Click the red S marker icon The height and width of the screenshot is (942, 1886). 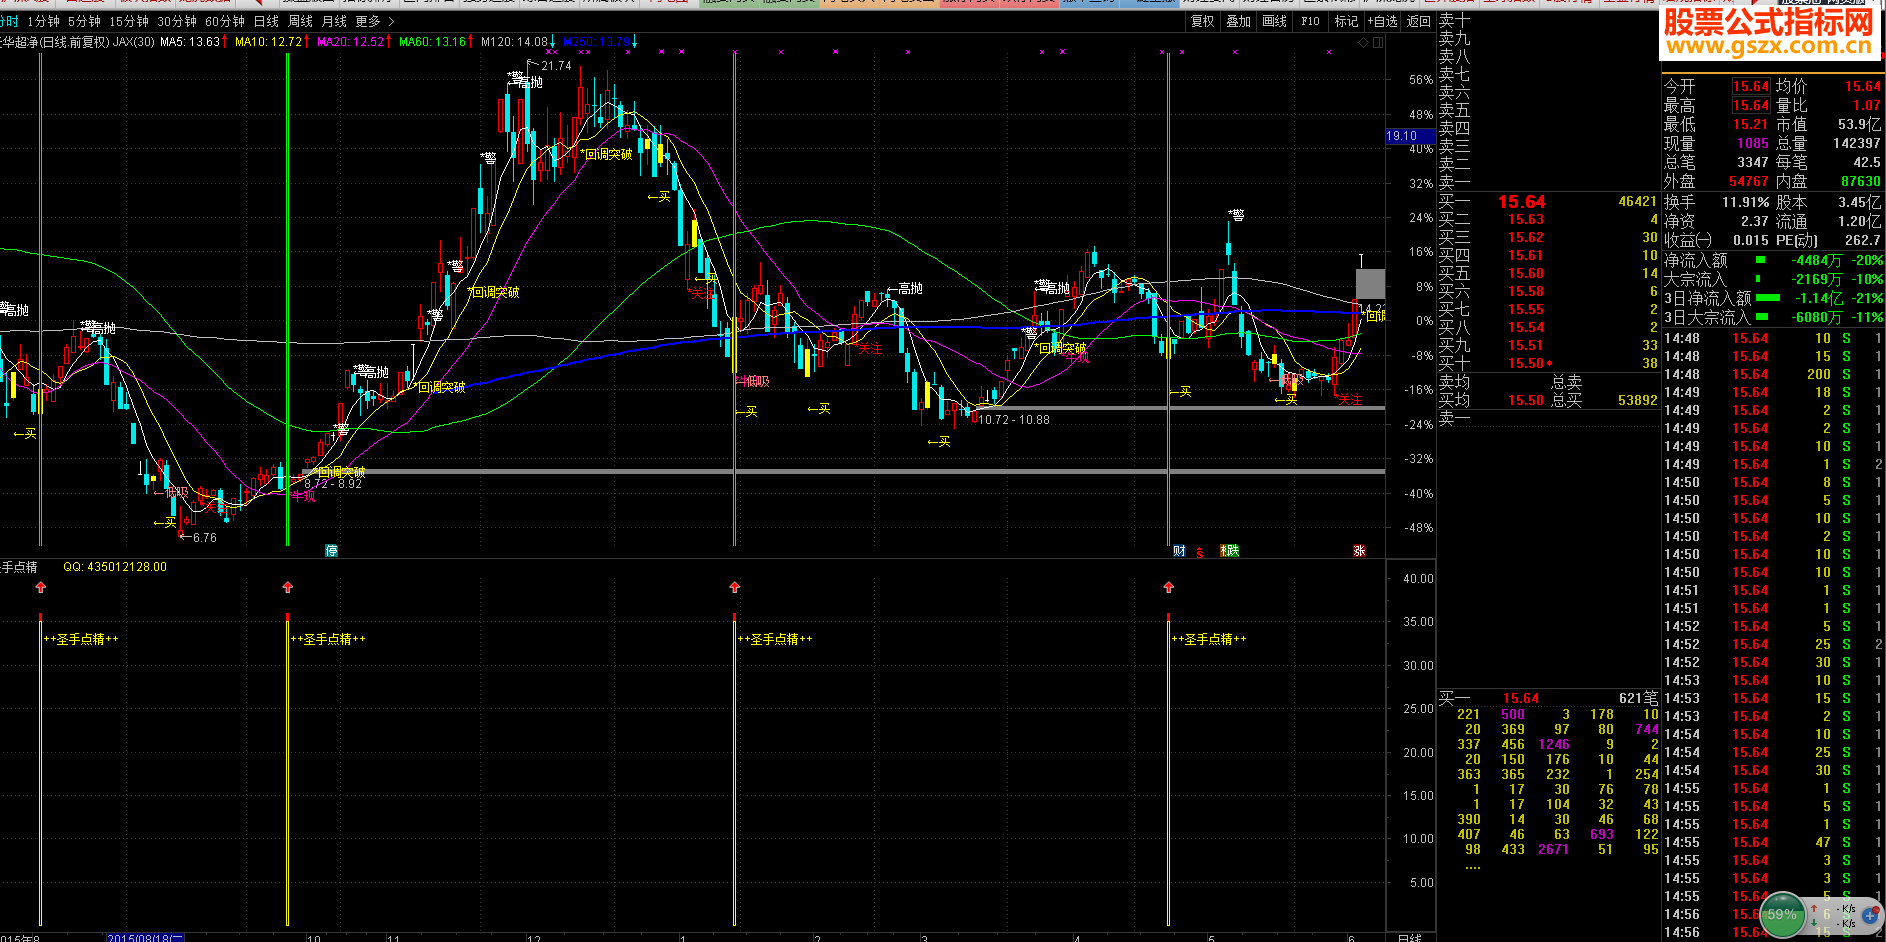click(x=1200, y=552)
